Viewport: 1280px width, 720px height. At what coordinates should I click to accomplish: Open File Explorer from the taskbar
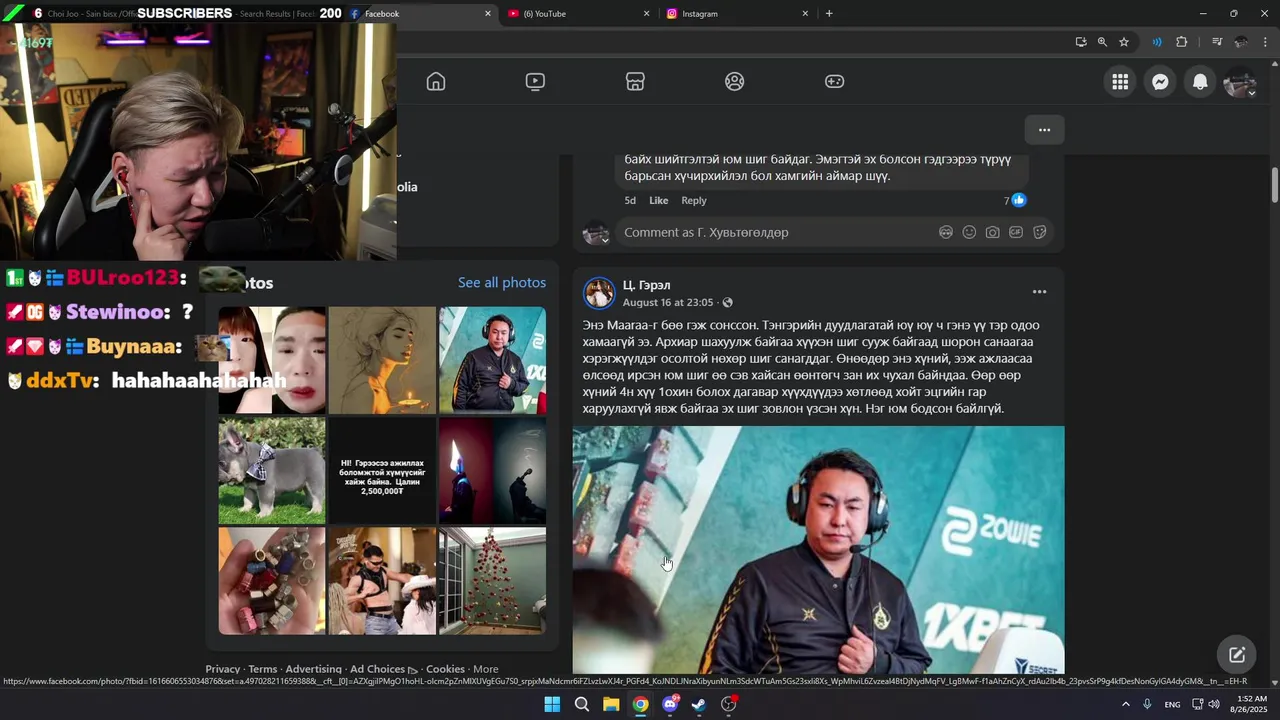(610, 704)
